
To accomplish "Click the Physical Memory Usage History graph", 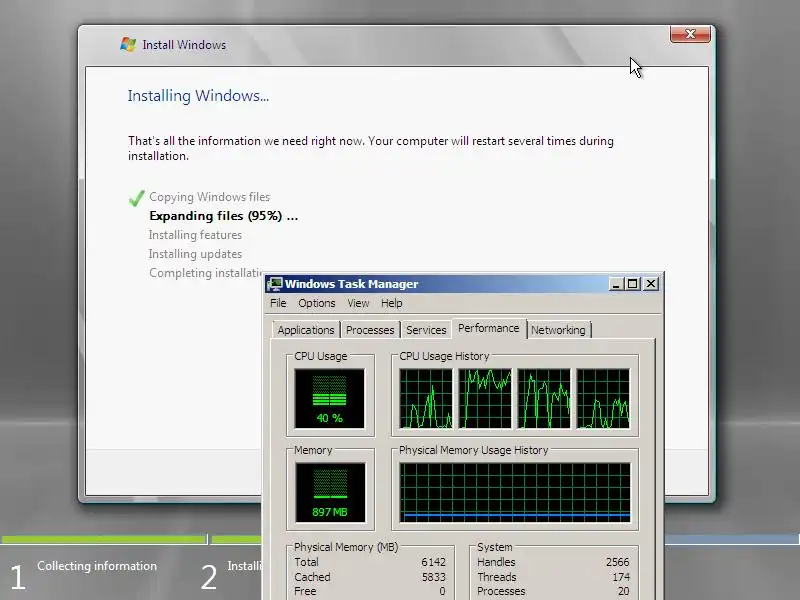I will click(x=515, y=493).
